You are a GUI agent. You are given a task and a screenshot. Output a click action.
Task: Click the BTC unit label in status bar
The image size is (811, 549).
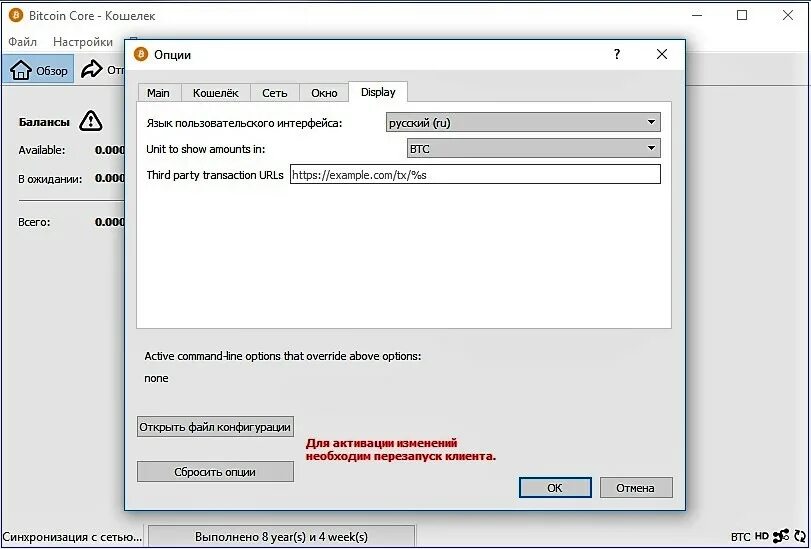pyautogui.click(x=741, y=537)
